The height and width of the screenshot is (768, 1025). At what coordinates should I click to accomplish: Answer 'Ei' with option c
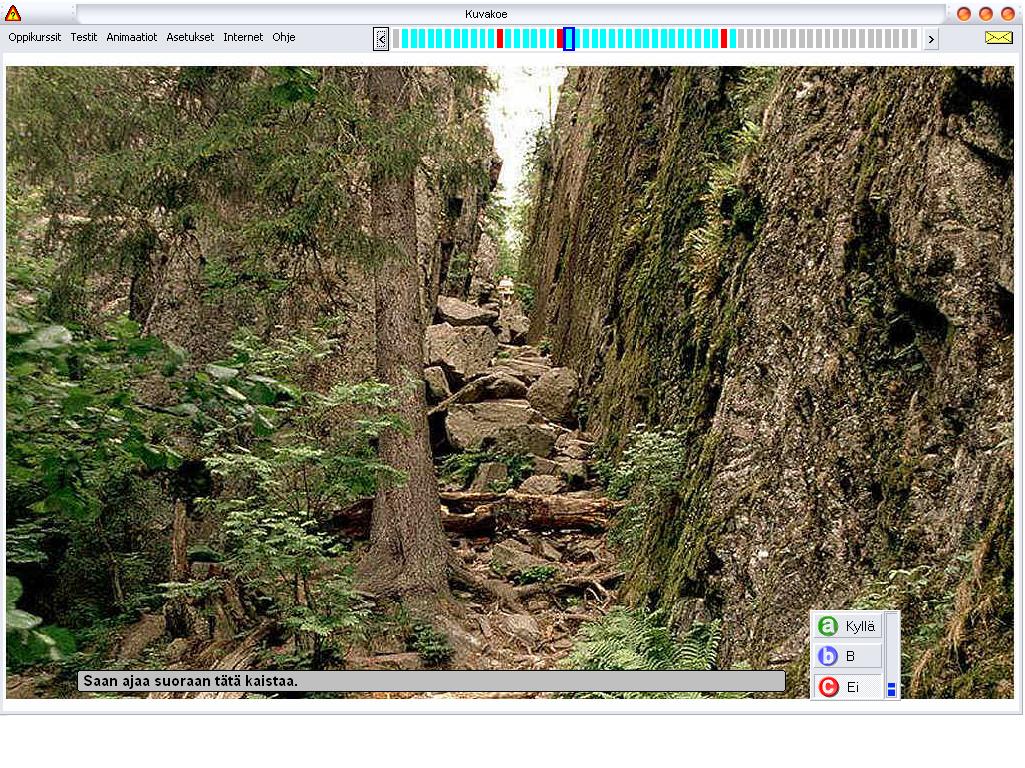click(847, 687)
